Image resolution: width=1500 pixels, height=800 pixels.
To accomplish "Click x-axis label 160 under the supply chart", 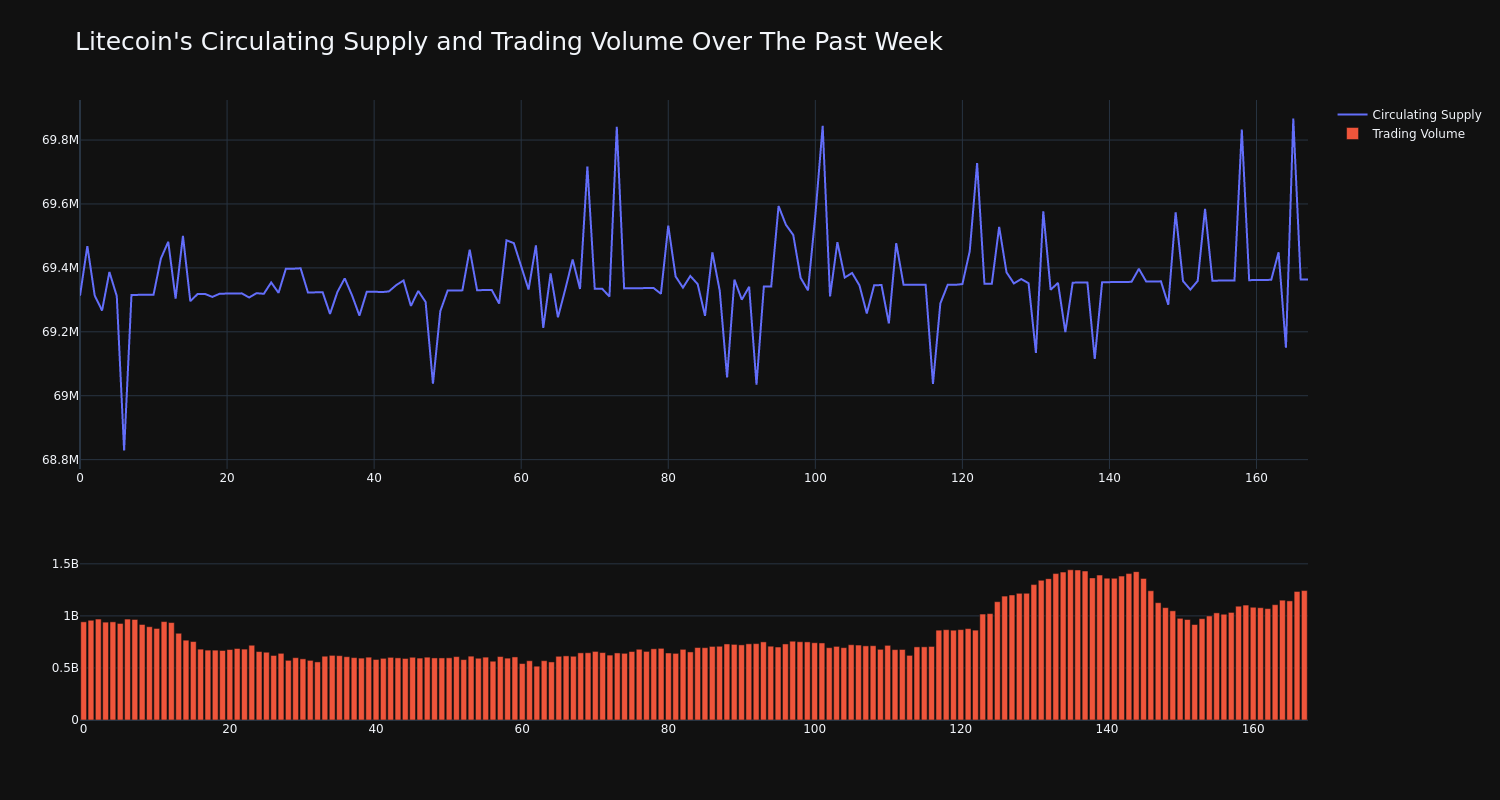I will [x=1256, y=478].
